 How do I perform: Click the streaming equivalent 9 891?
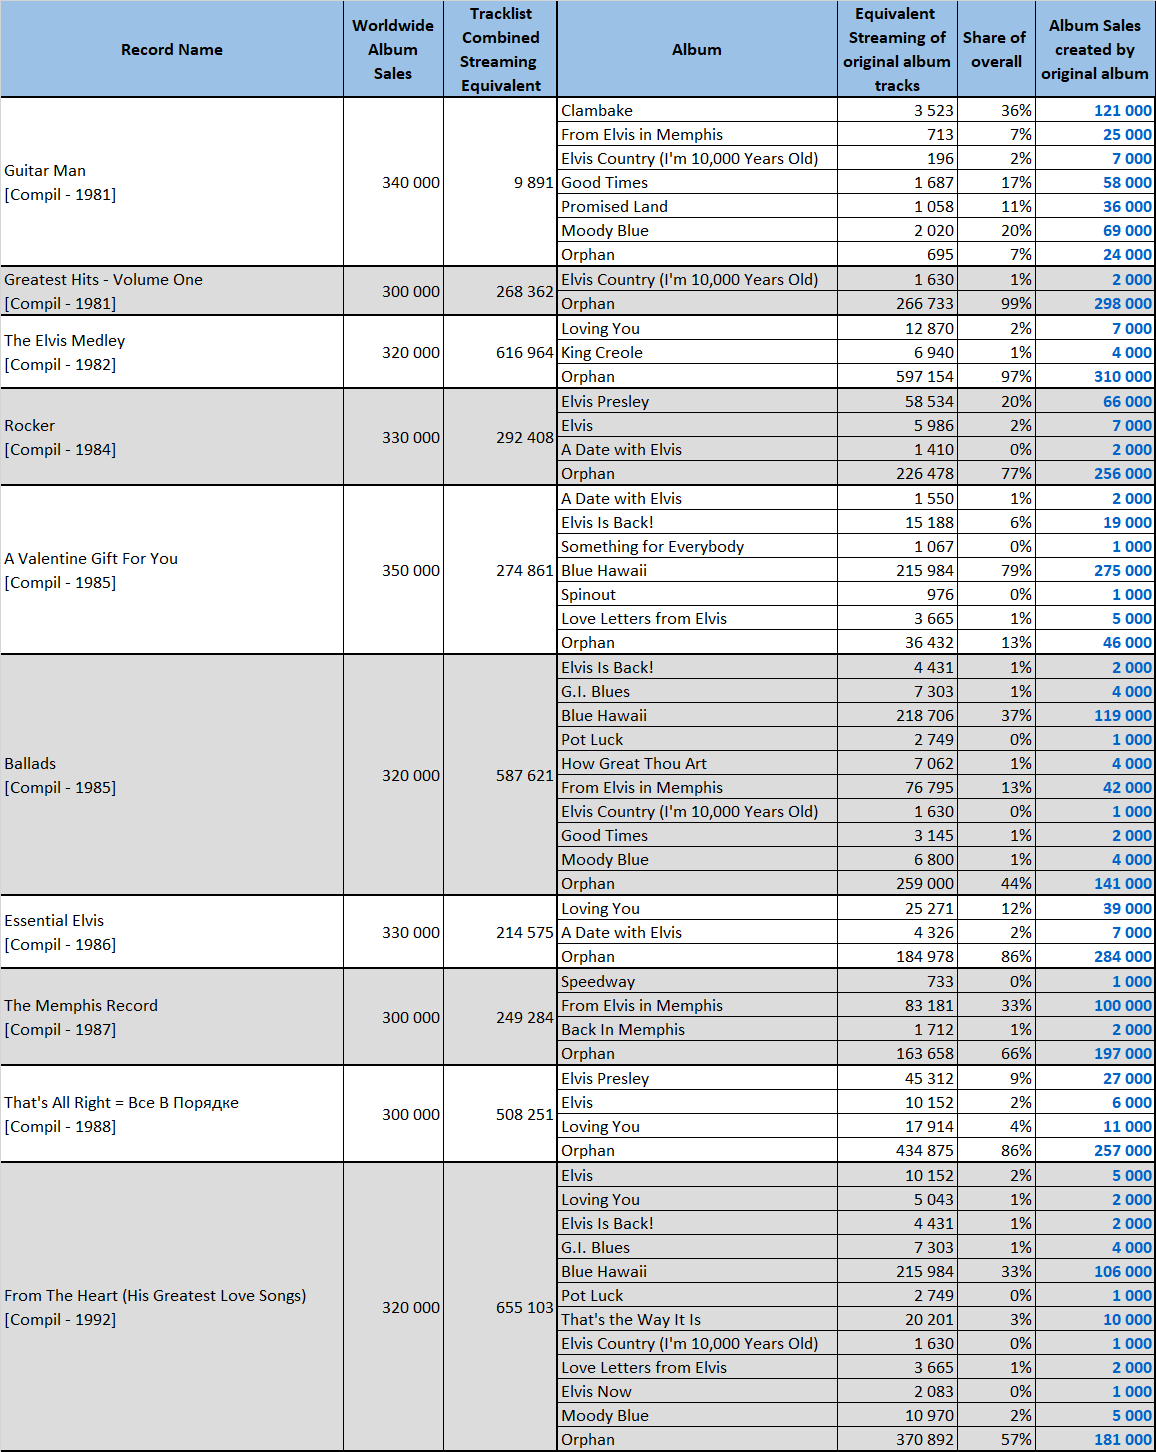(500, 182)
